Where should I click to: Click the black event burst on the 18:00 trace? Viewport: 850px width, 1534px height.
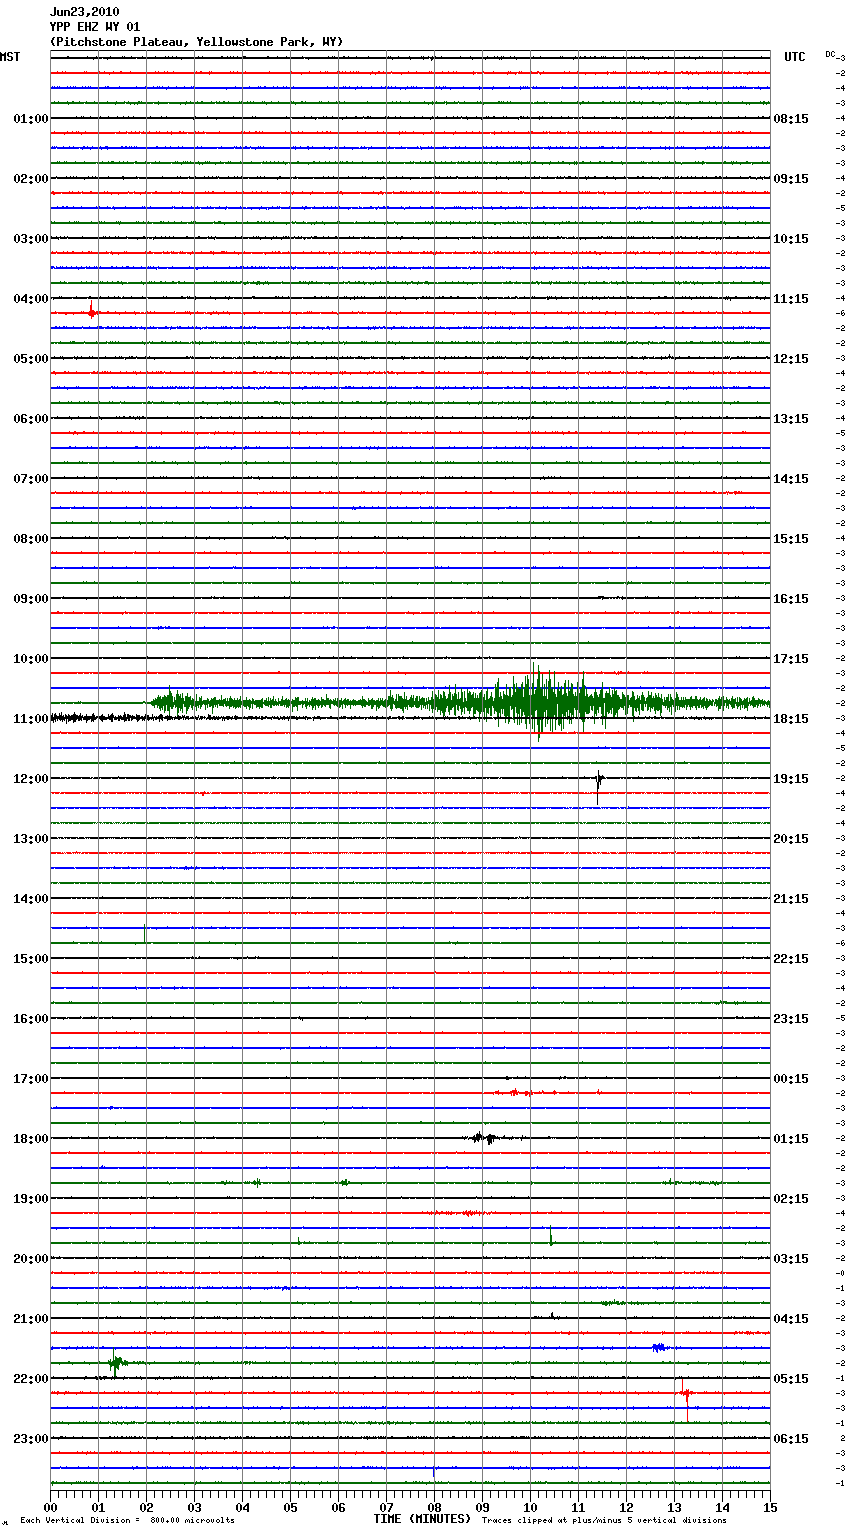485,1138
